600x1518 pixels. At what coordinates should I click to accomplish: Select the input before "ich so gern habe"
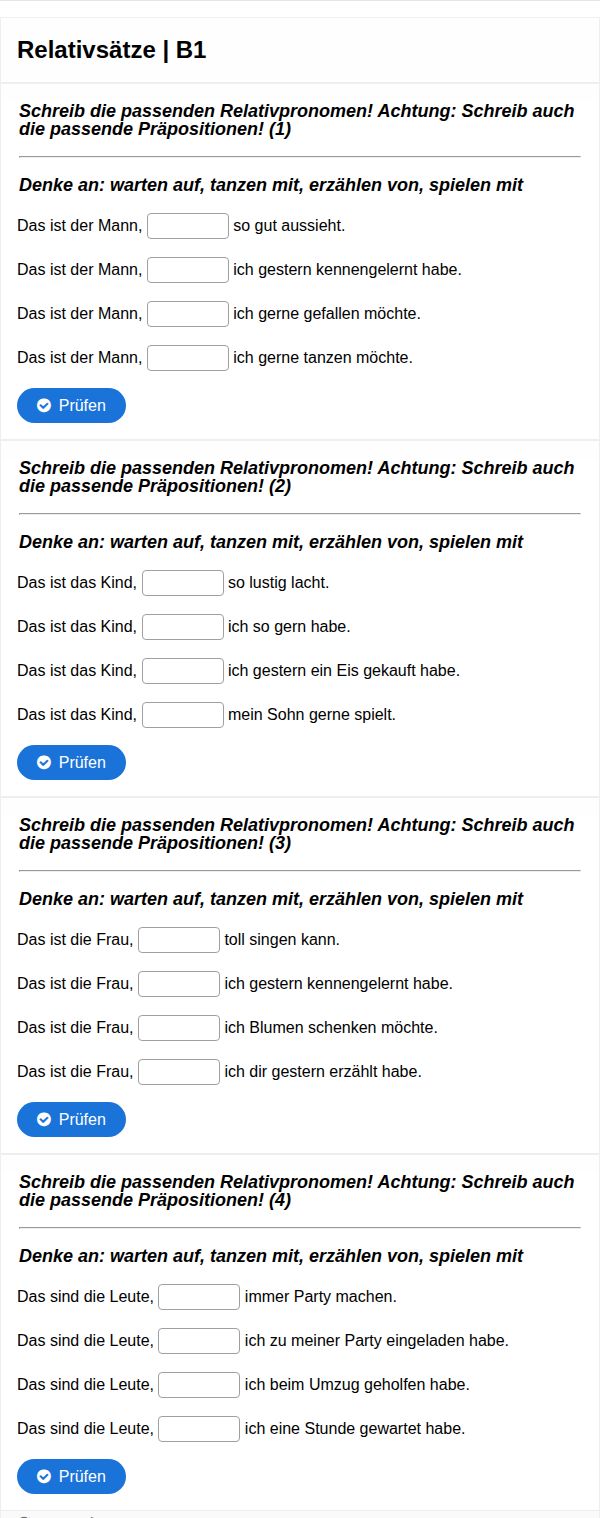[183, 627]
